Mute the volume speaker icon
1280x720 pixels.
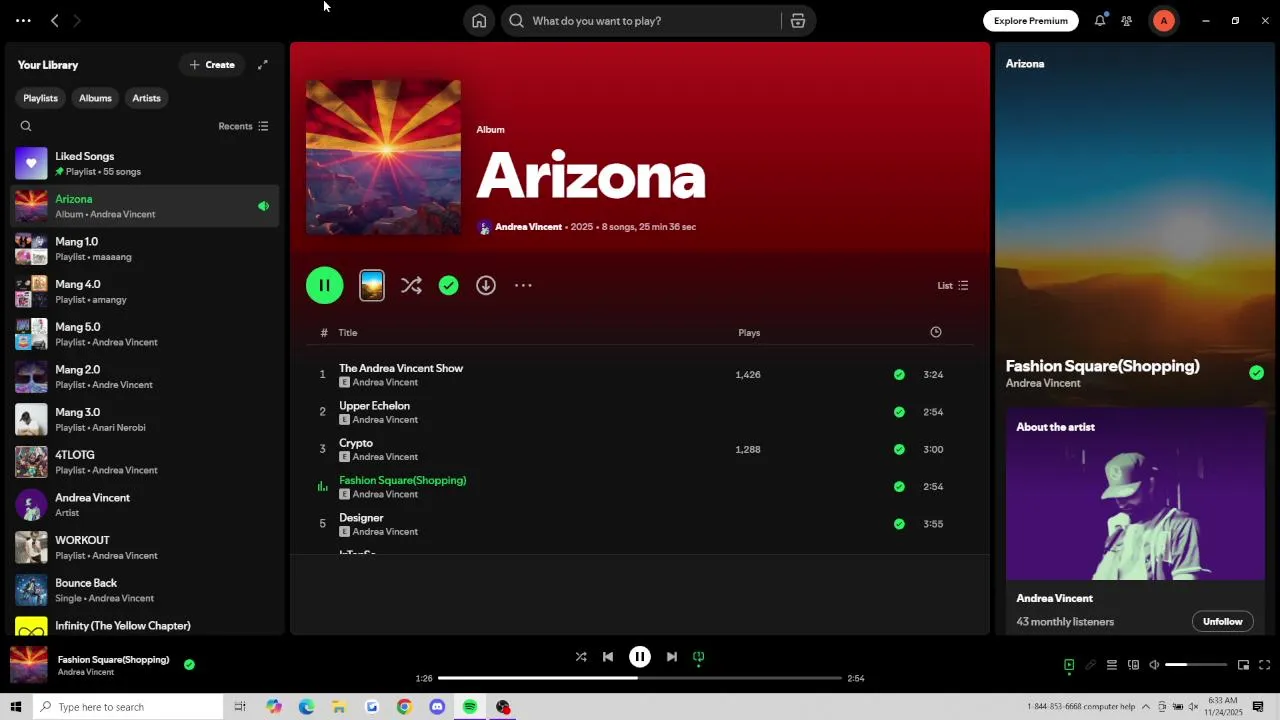[x=1154, y=665]
